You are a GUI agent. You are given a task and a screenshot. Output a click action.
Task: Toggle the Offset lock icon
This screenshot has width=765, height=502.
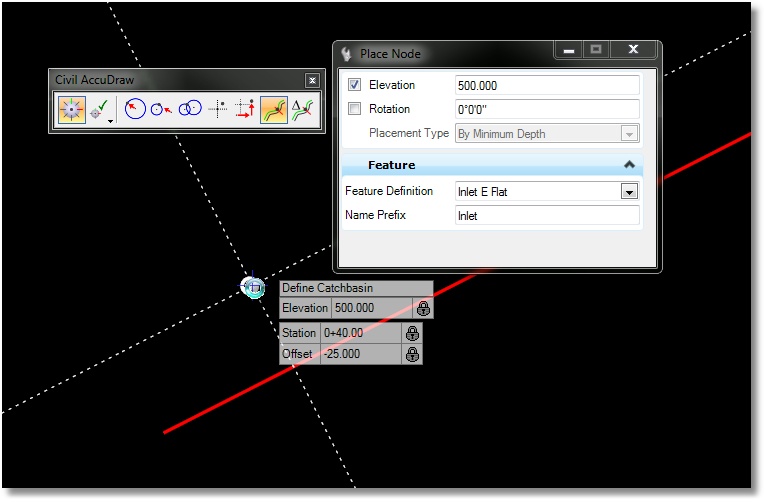click(x=412, y=354)
